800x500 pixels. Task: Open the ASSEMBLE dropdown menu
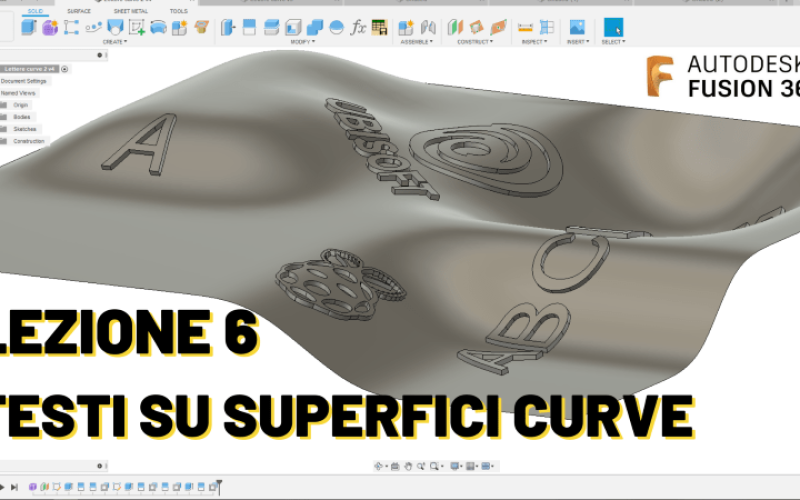[x=416, y=42]
